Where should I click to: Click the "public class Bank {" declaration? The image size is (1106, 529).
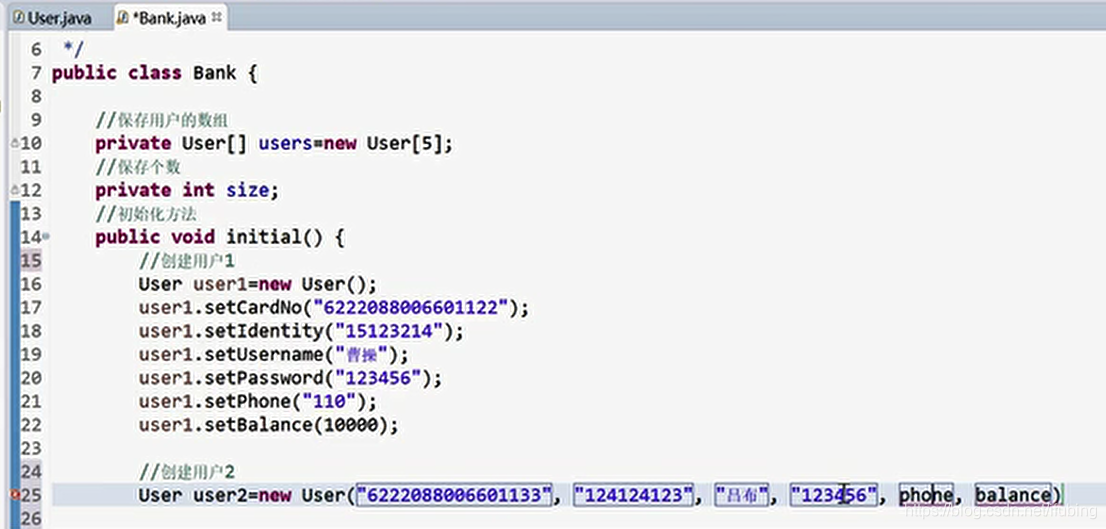pyautogui.click(x=155, y=73)
